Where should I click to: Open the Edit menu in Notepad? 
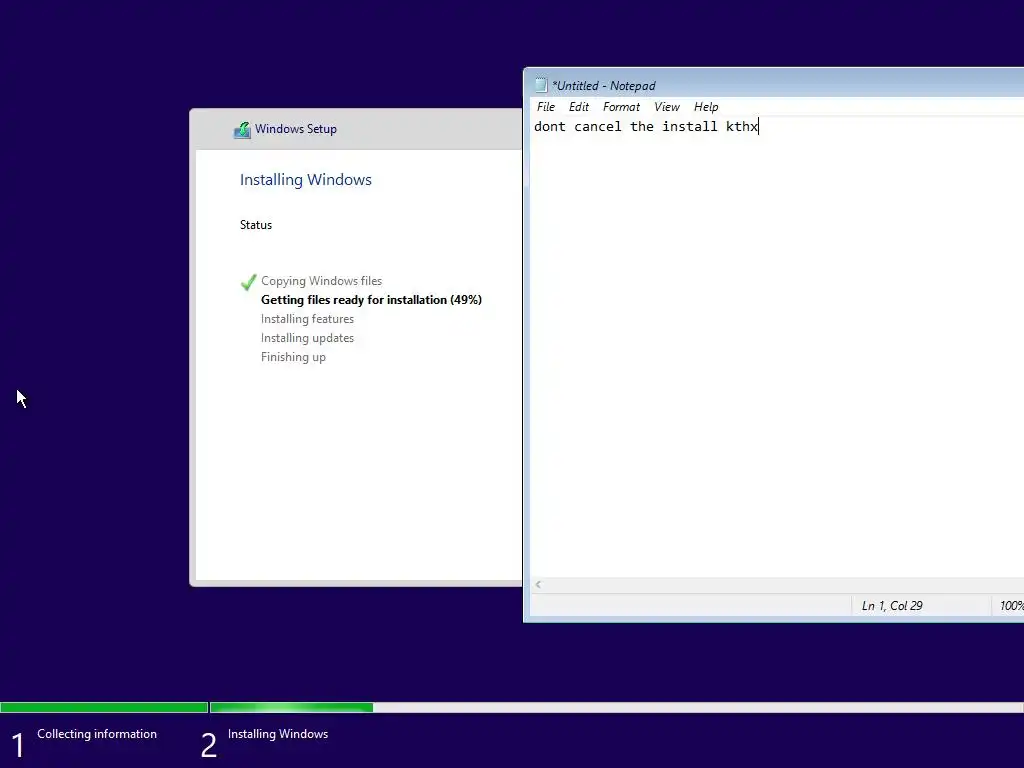click(x=579, y=107)
